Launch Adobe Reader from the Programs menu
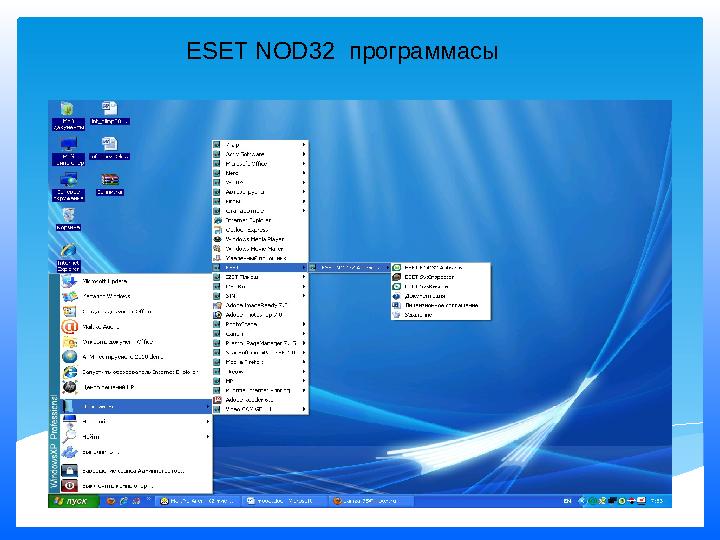Viewport: 720px width, 540px height. pyautogui.click(x=260, y=399)
